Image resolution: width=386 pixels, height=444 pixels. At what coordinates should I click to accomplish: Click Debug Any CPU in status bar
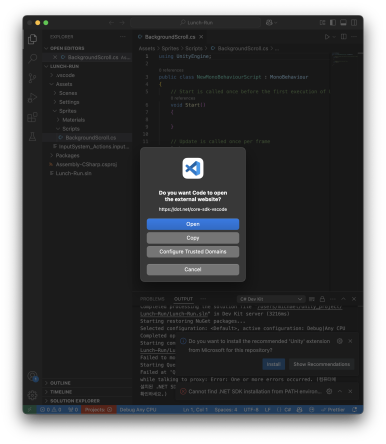pos(138,410)
